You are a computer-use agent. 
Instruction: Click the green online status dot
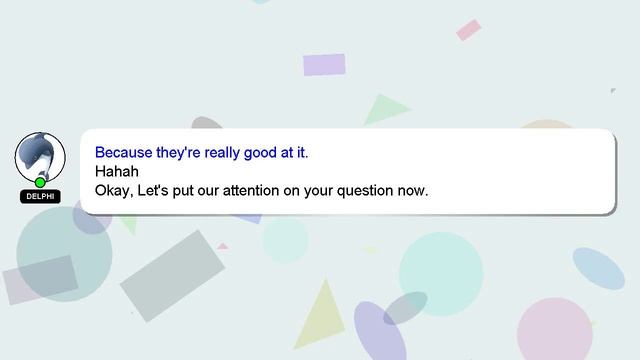click(x=40, y=182)
